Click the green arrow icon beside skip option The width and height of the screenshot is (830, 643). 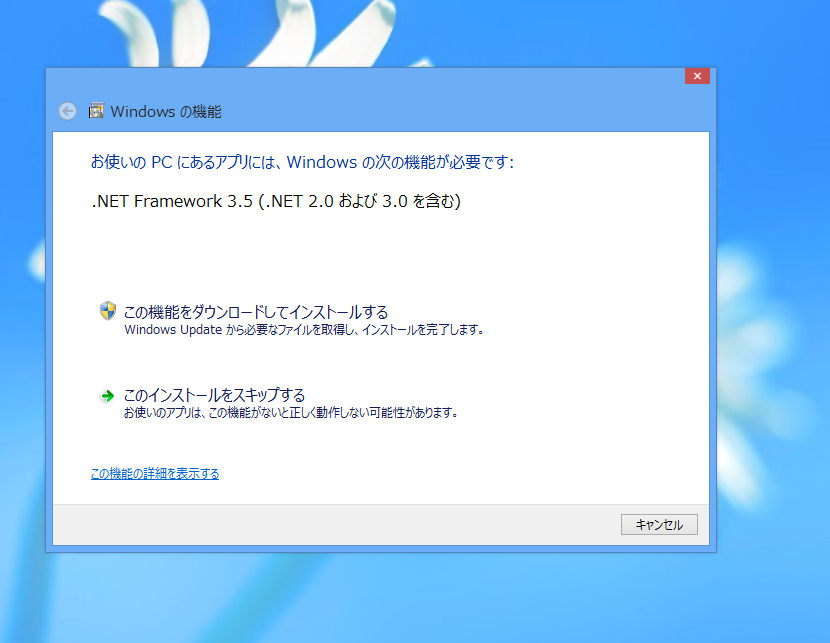pos(107,396)
